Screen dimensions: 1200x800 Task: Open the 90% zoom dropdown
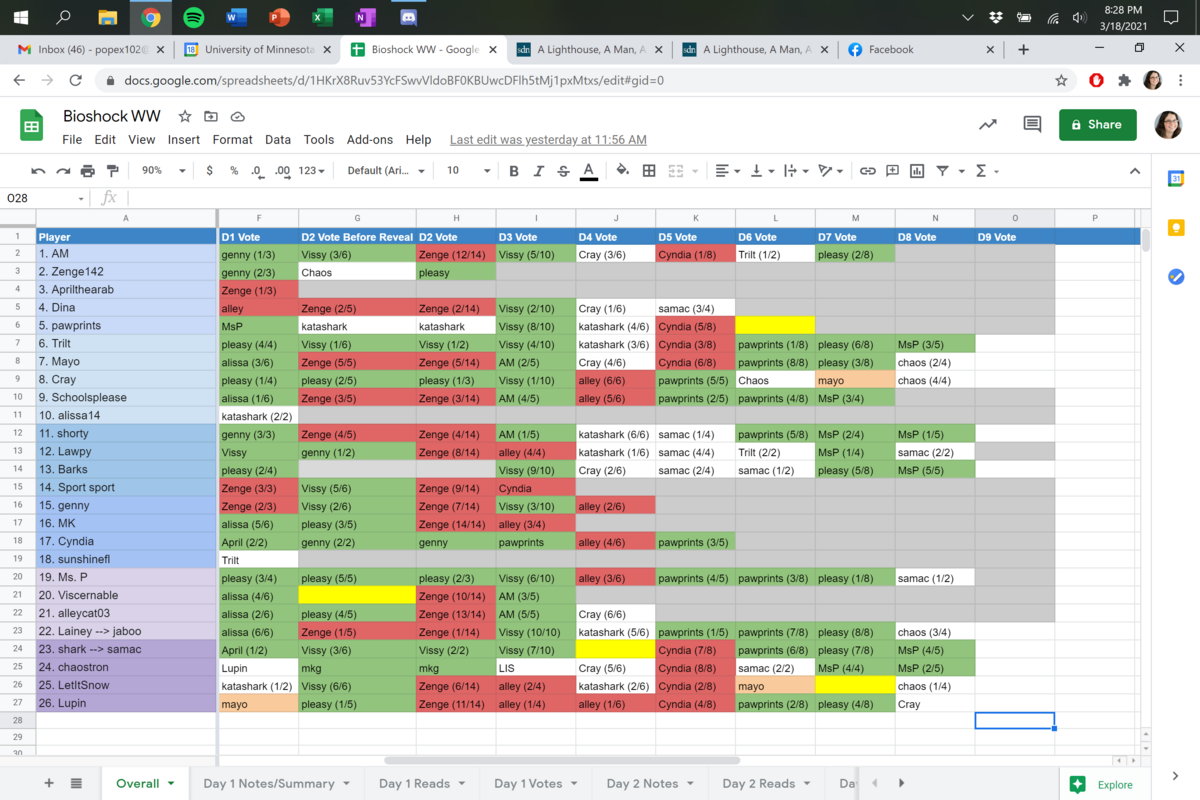163,171
